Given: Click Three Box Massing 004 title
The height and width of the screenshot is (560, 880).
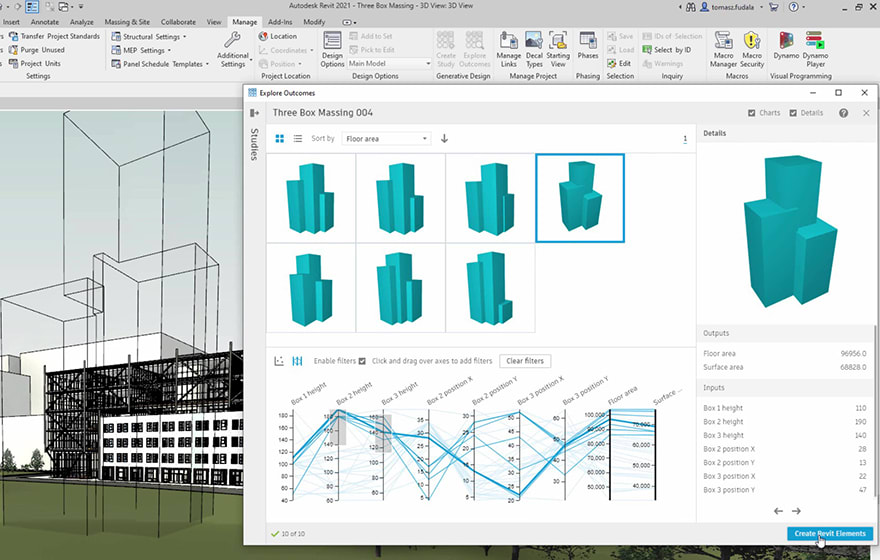Looking at the screenshot, I should coord(323,113).
